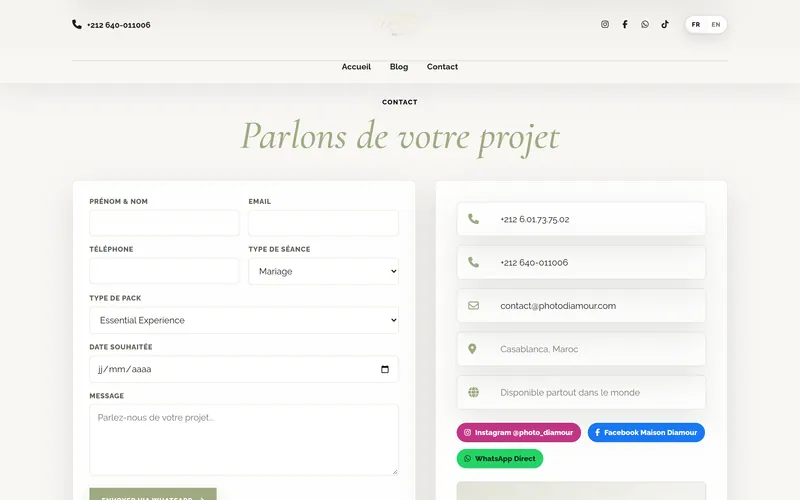Call +212 6.01.73.75.02
800x500 pixels.
coord(535,219)
